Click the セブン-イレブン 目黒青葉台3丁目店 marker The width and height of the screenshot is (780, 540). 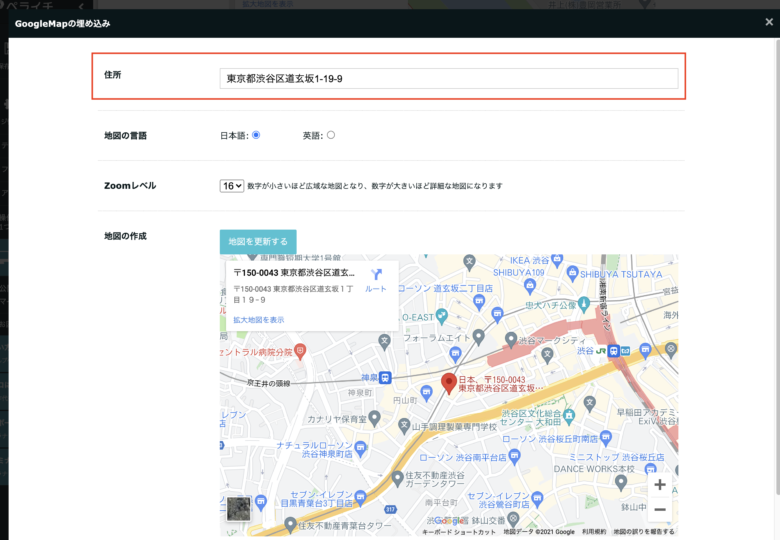point(361,496)
